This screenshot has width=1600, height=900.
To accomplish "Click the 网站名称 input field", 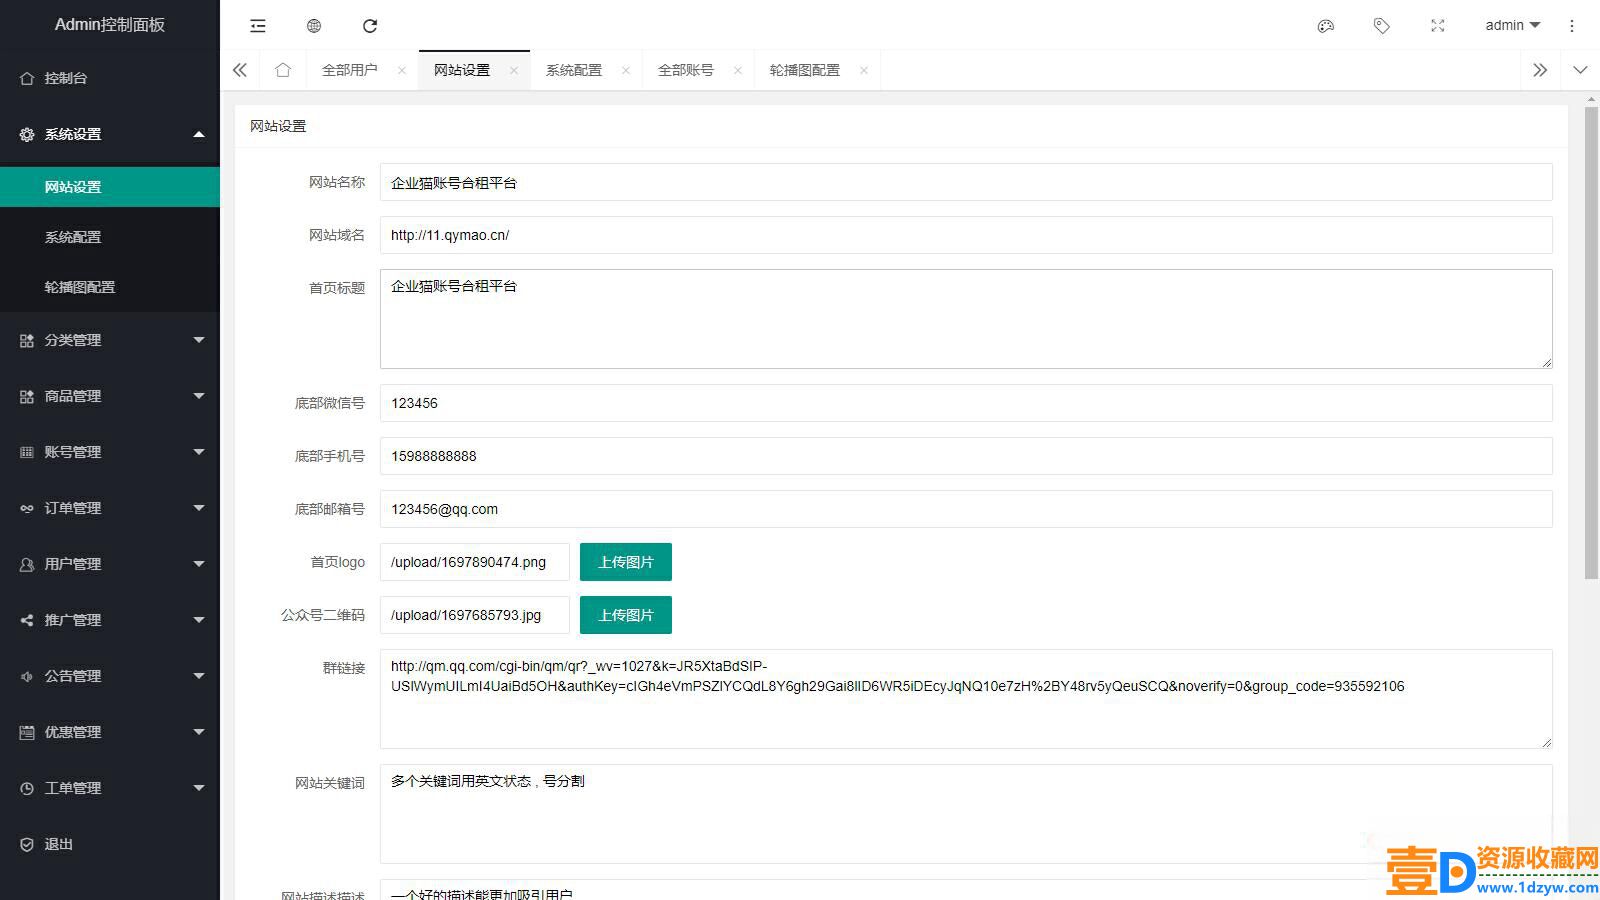I will [966, 182].
